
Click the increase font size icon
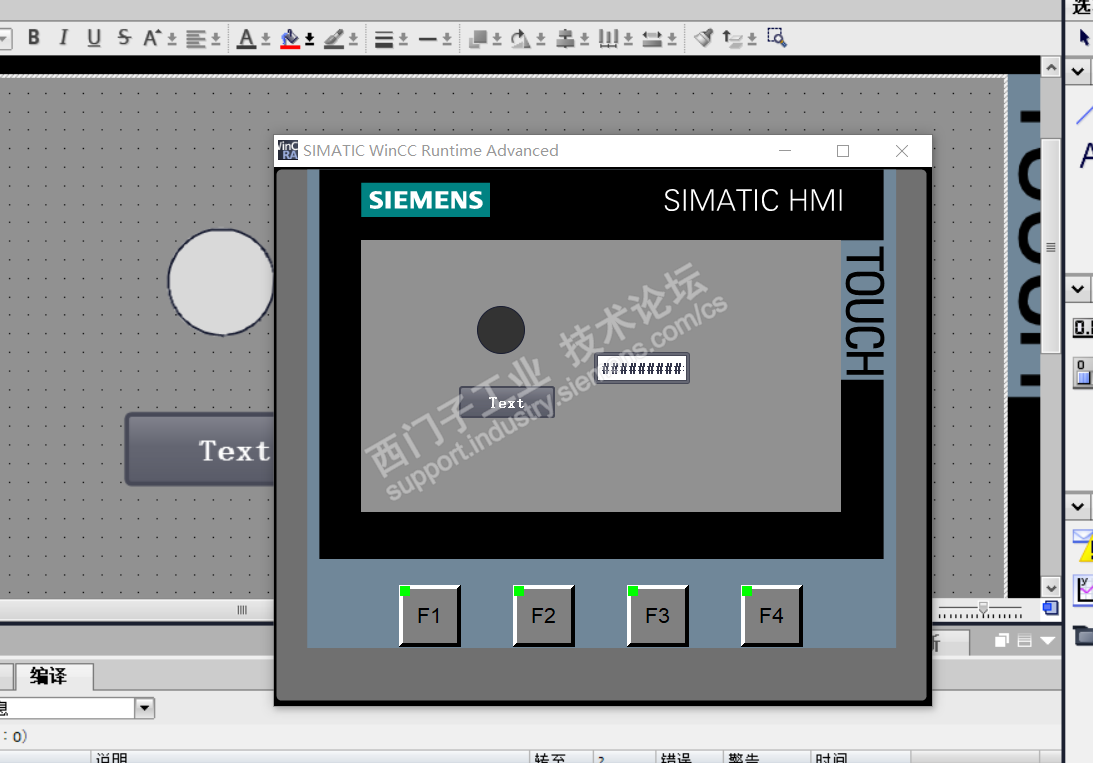tap(152, 38)
